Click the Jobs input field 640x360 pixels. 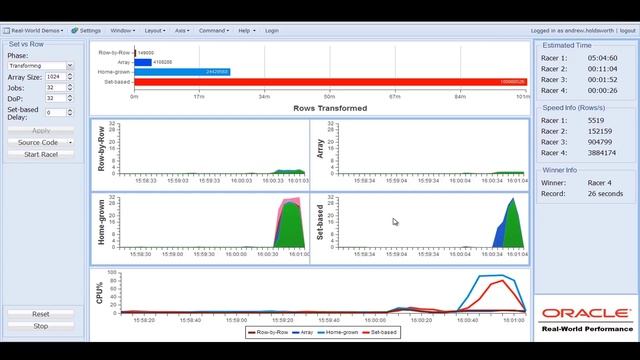56,88
